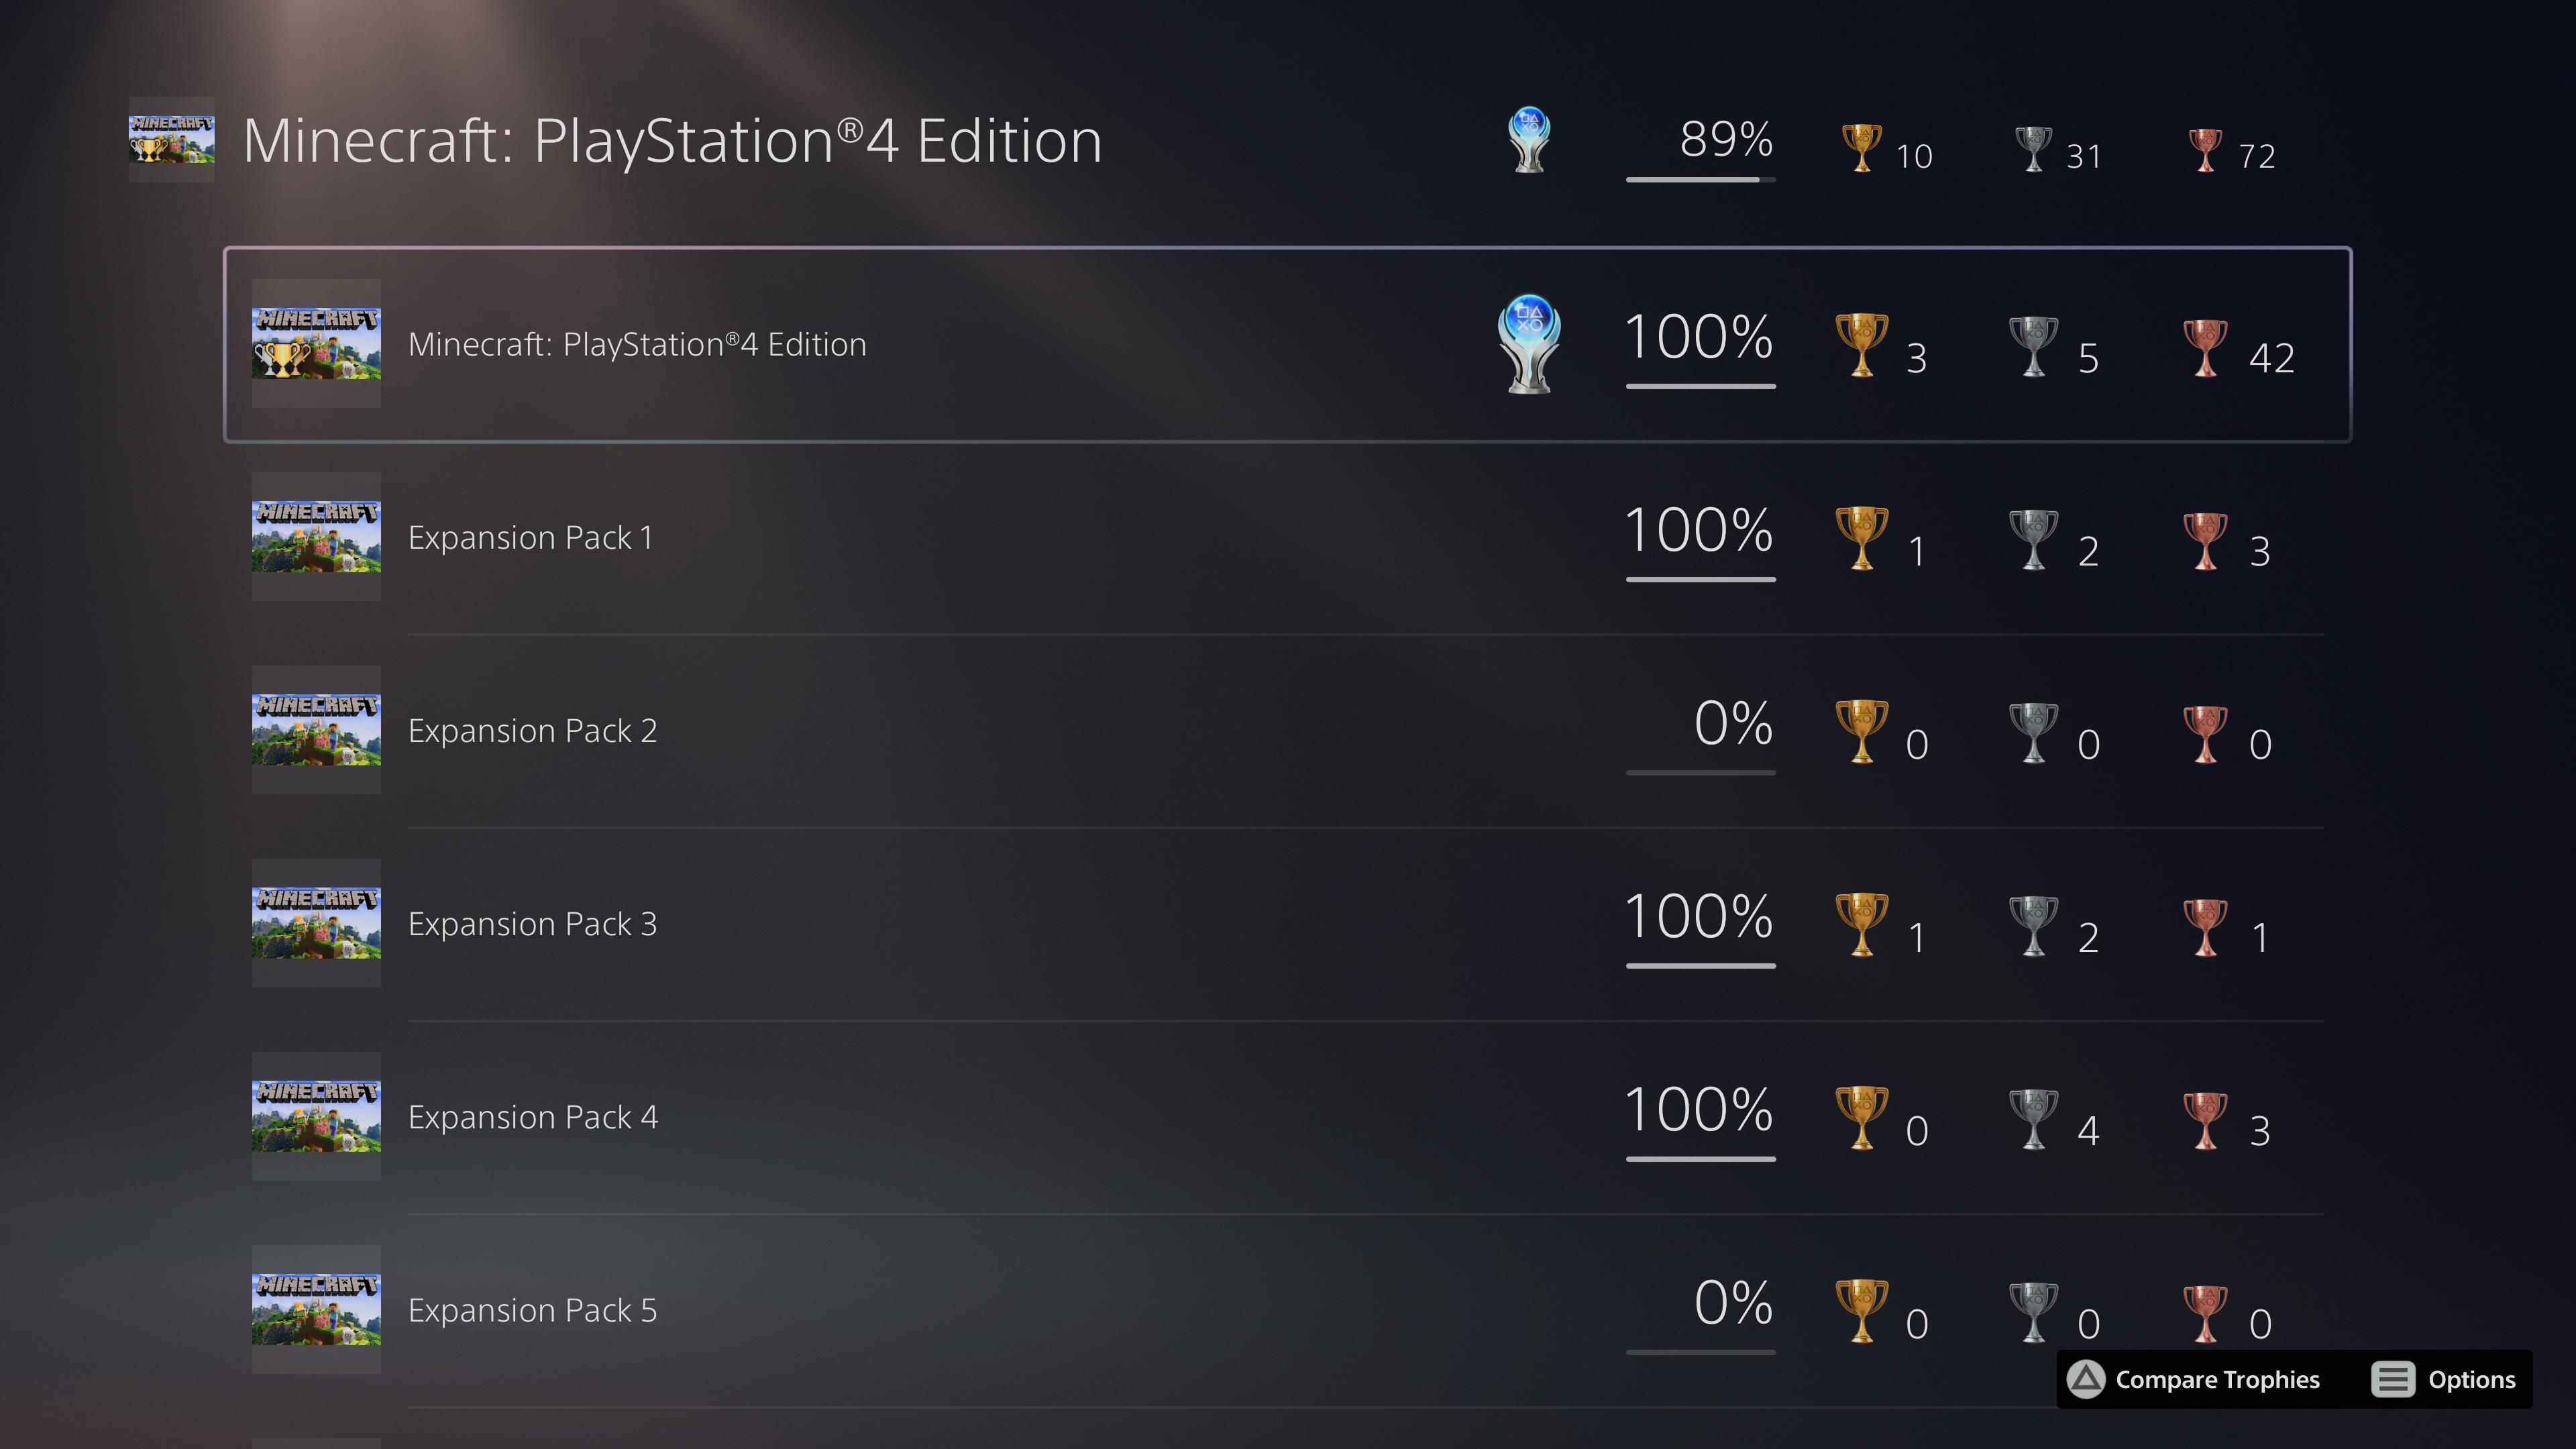Open the Options menu
The image size is (2576, 1449).
[x=2470, y=1379]
